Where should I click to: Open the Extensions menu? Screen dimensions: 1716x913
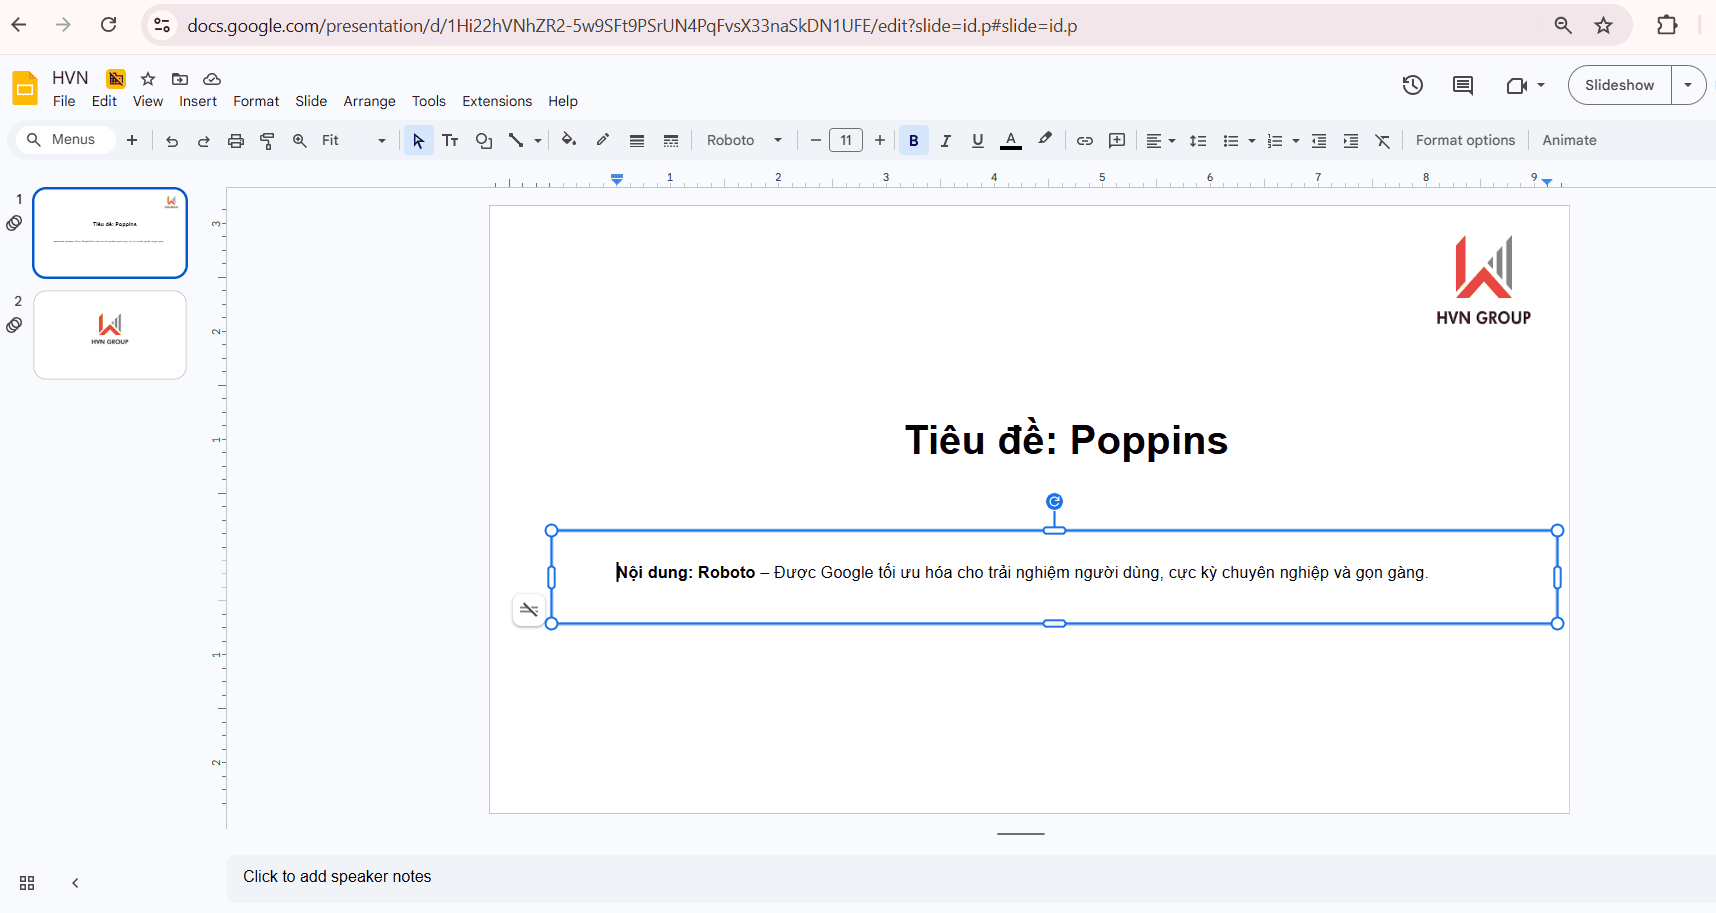(x=496, y=101)
